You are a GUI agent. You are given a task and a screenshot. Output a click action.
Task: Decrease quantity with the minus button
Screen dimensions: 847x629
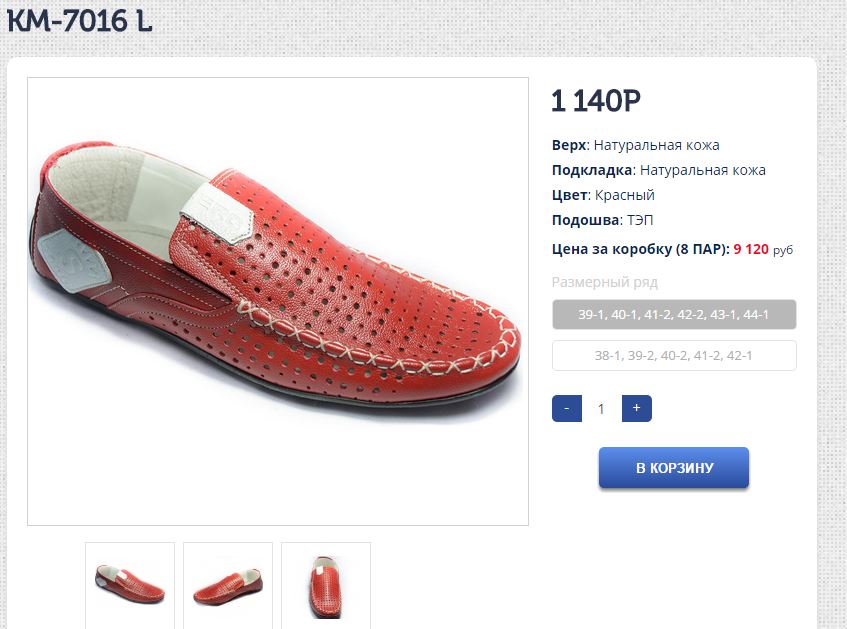tap(567, 408)
